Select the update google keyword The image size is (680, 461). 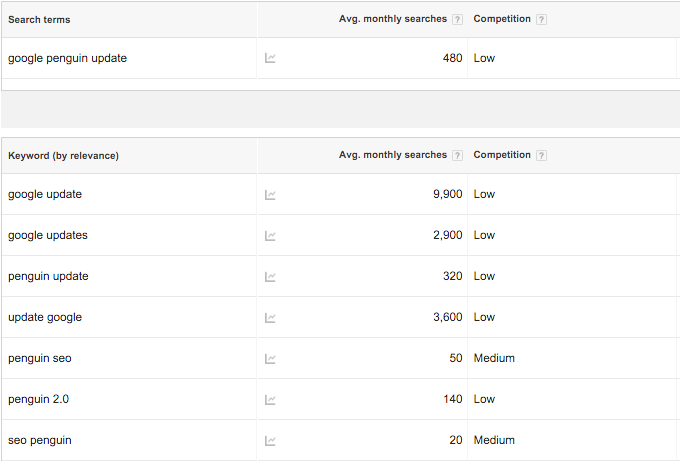pos(45,317)
